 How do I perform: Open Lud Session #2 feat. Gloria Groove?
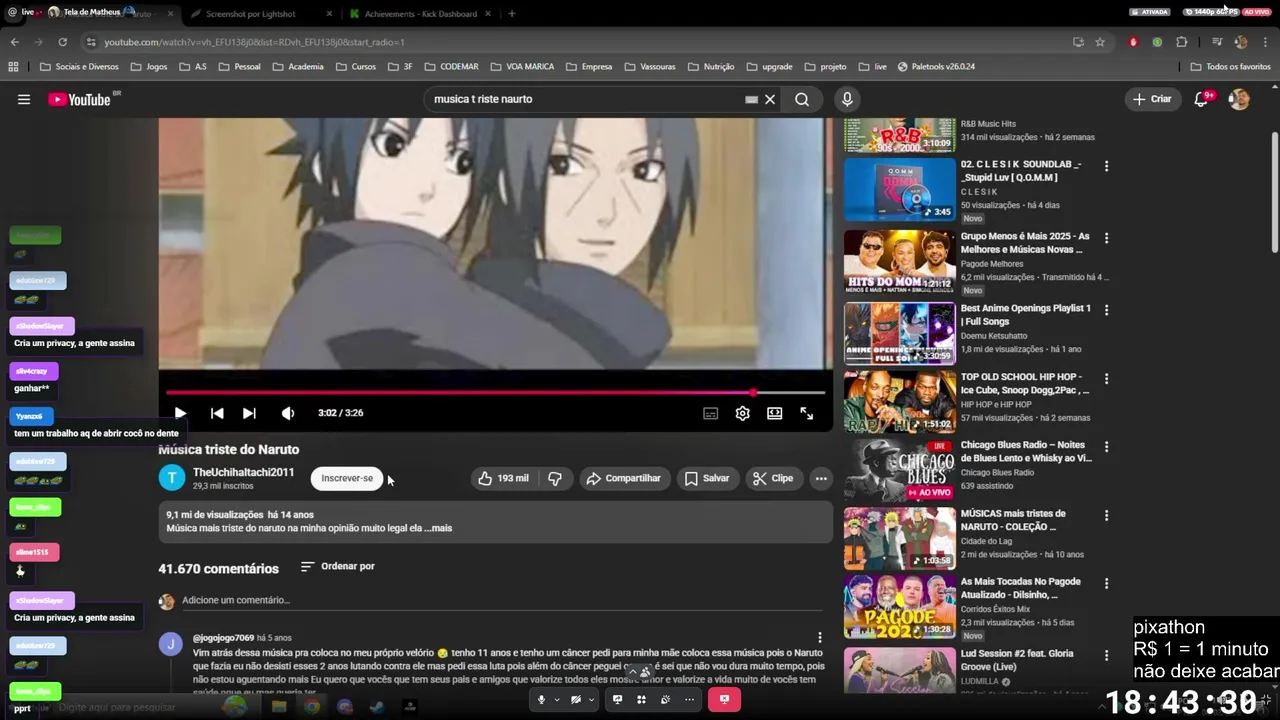tap(1017, 660)
